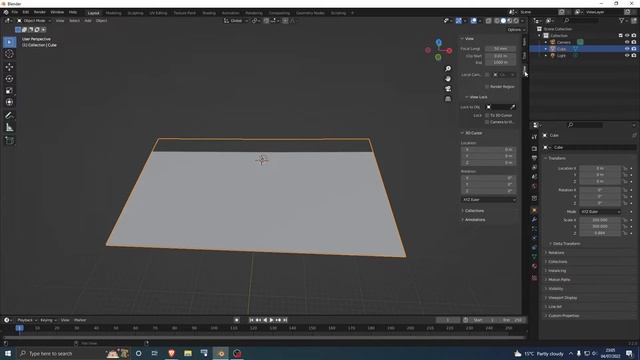Enable the Render Region checkbox
The height and width of the screenshot is (360, 640).
pyautogui.click(x=487, y=87)
